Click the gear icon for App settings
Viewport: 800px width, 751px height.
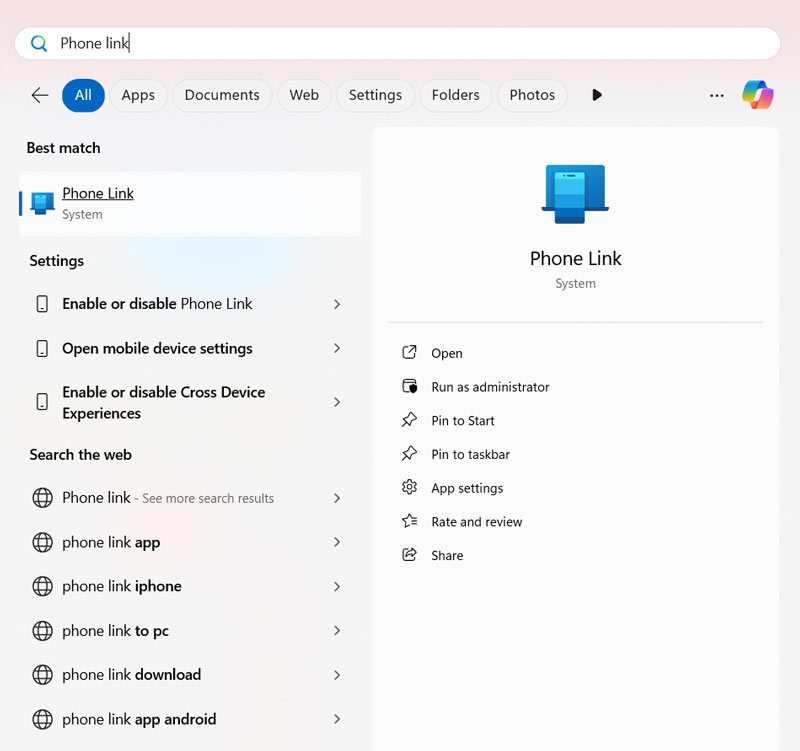pos(409,487)
